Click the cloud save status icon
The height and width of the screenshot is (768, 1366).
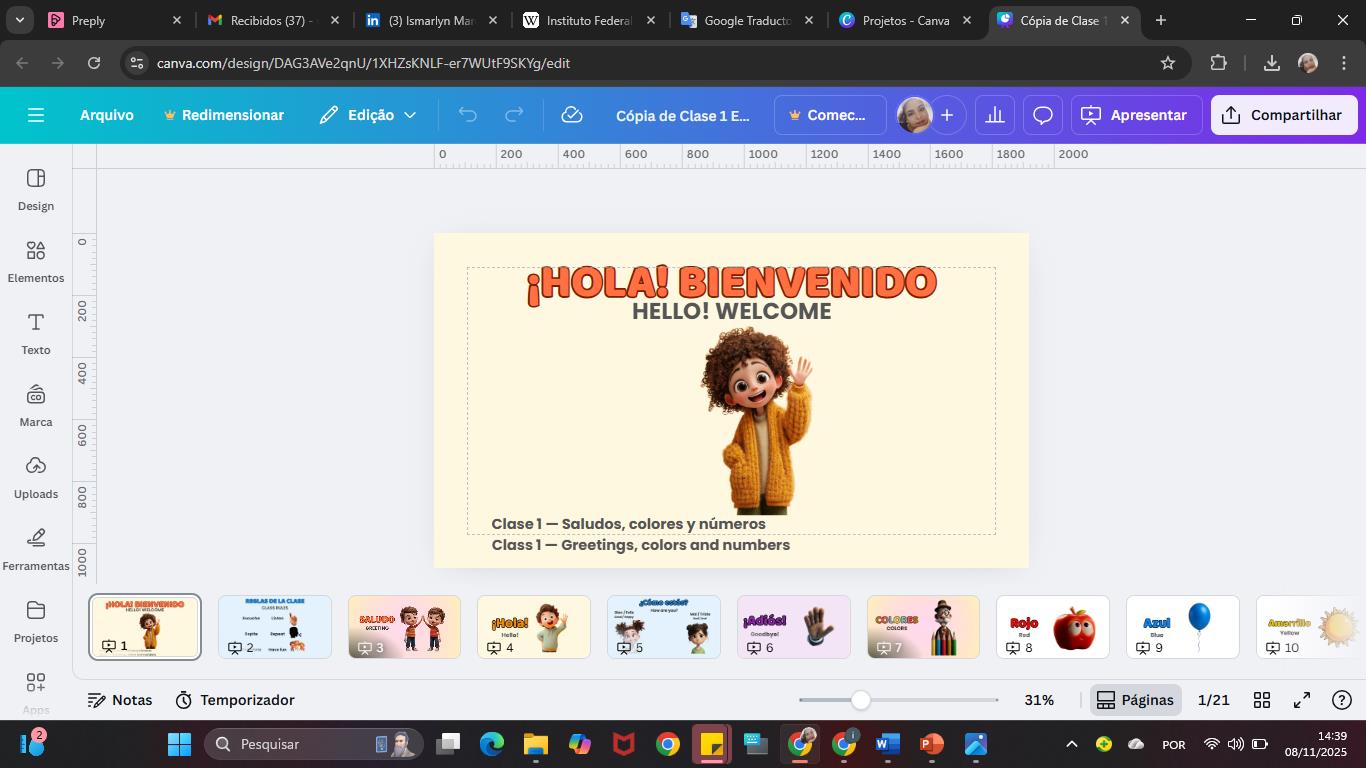[572, 115]
